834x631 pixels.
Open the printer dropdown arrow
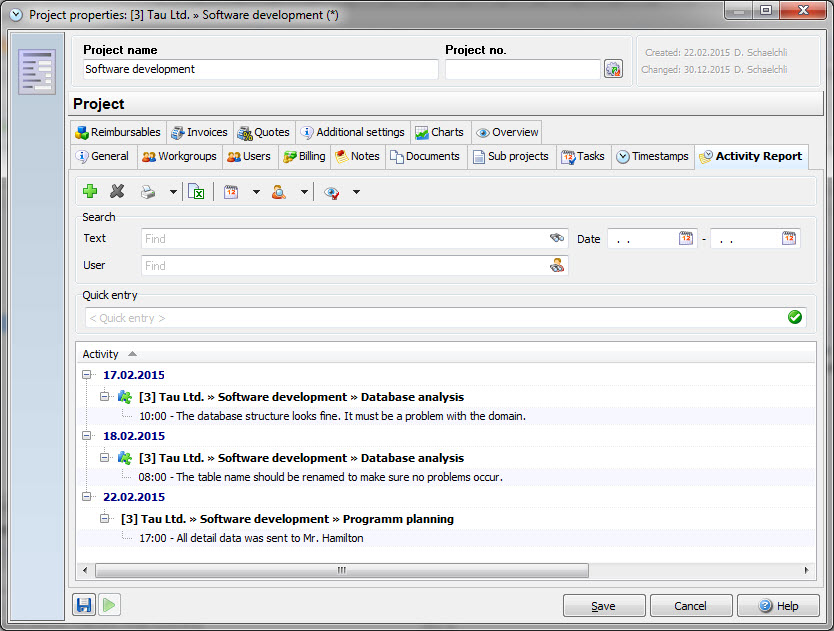(x=173, y=192)
